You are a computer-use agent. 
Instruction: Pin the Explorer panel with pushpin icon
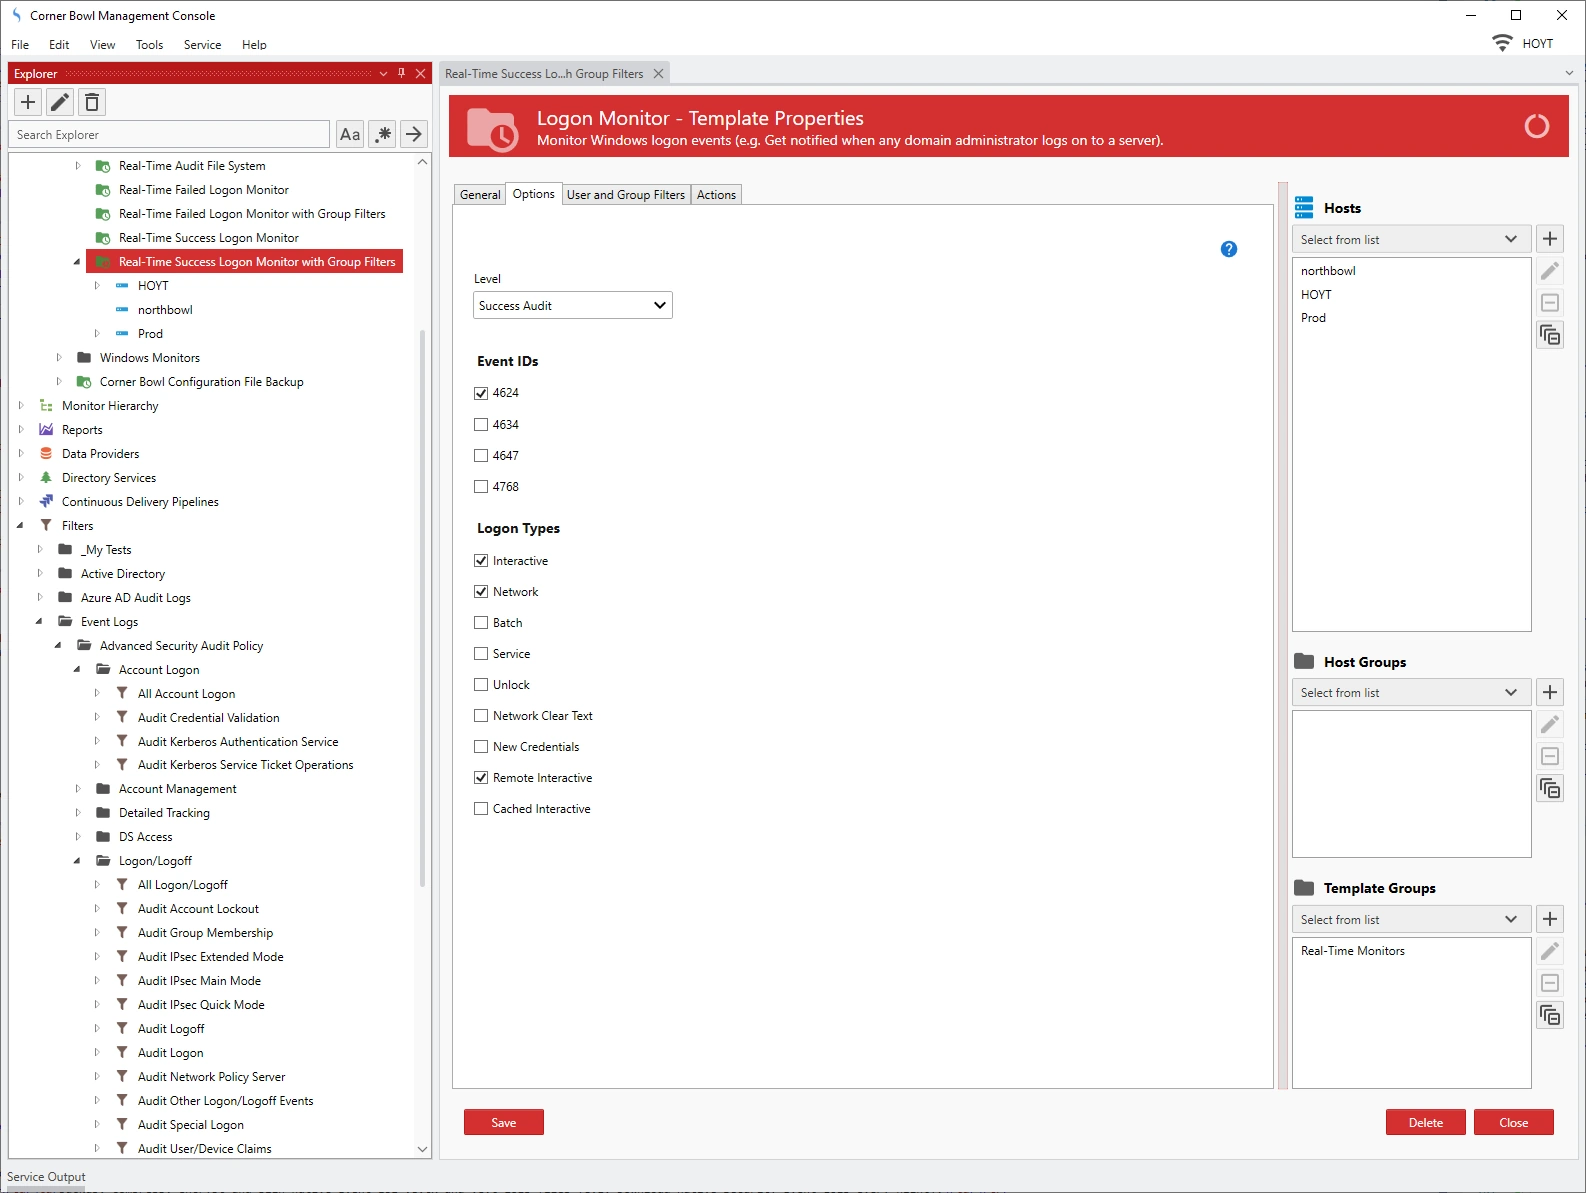click(x=402, y=73)
